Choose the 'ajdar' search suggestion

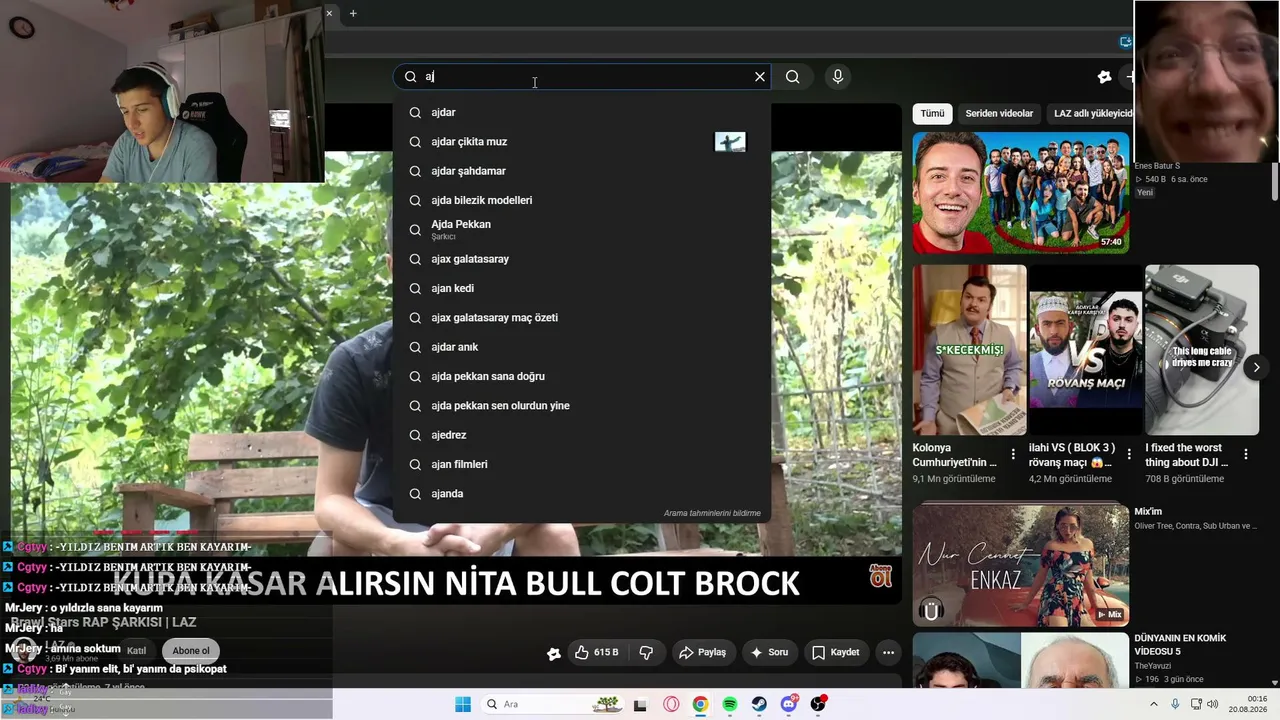pyautogui.click(x=581, y=113)
